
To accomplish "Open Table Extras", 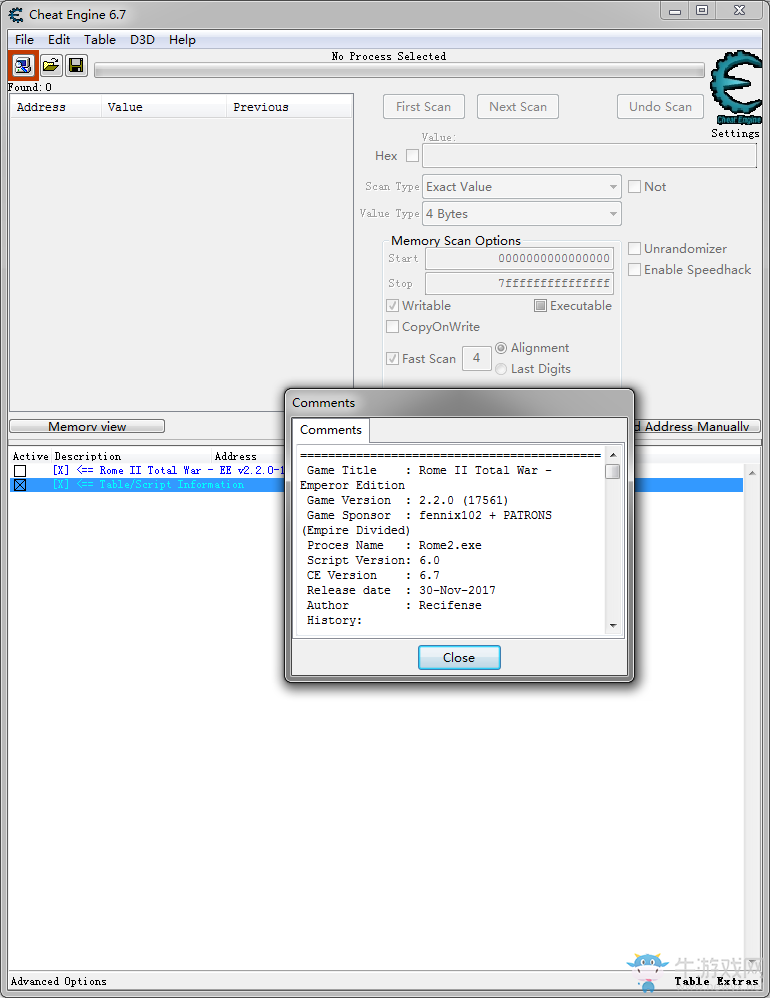I will point(717,981).
